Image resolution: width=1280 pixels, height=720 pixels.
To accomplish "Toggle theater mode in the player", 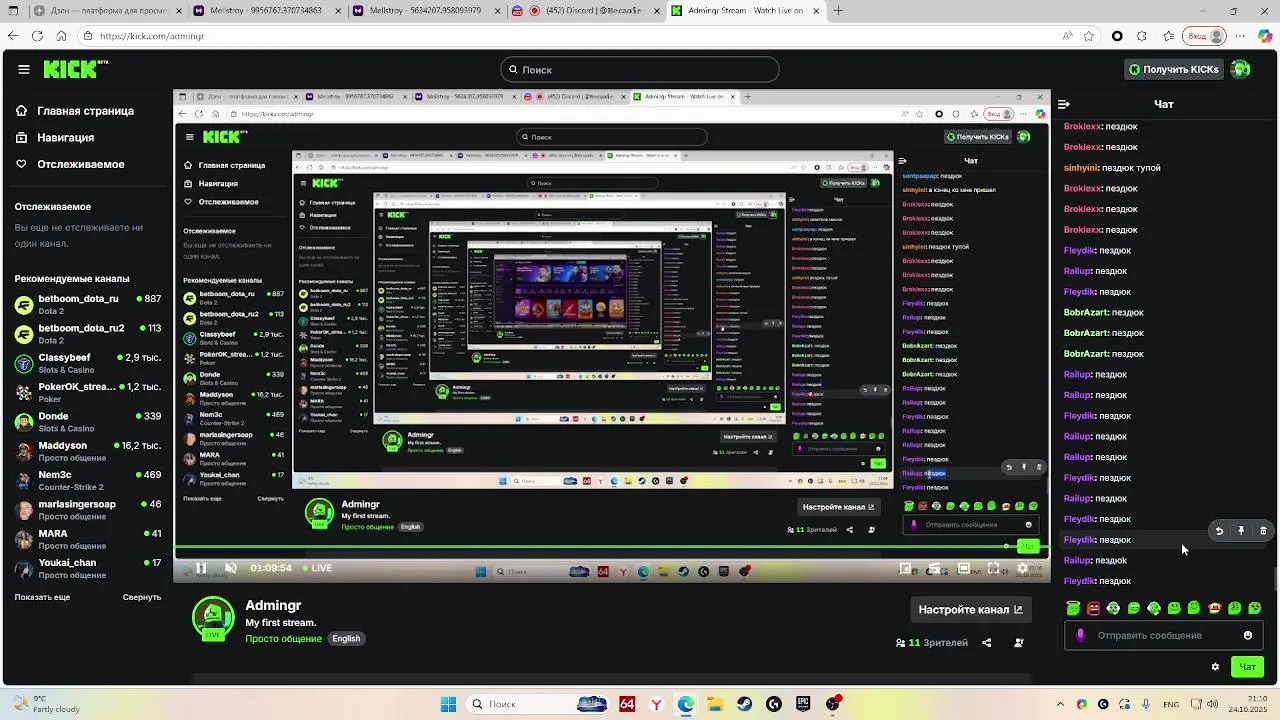I will point(964,568).
